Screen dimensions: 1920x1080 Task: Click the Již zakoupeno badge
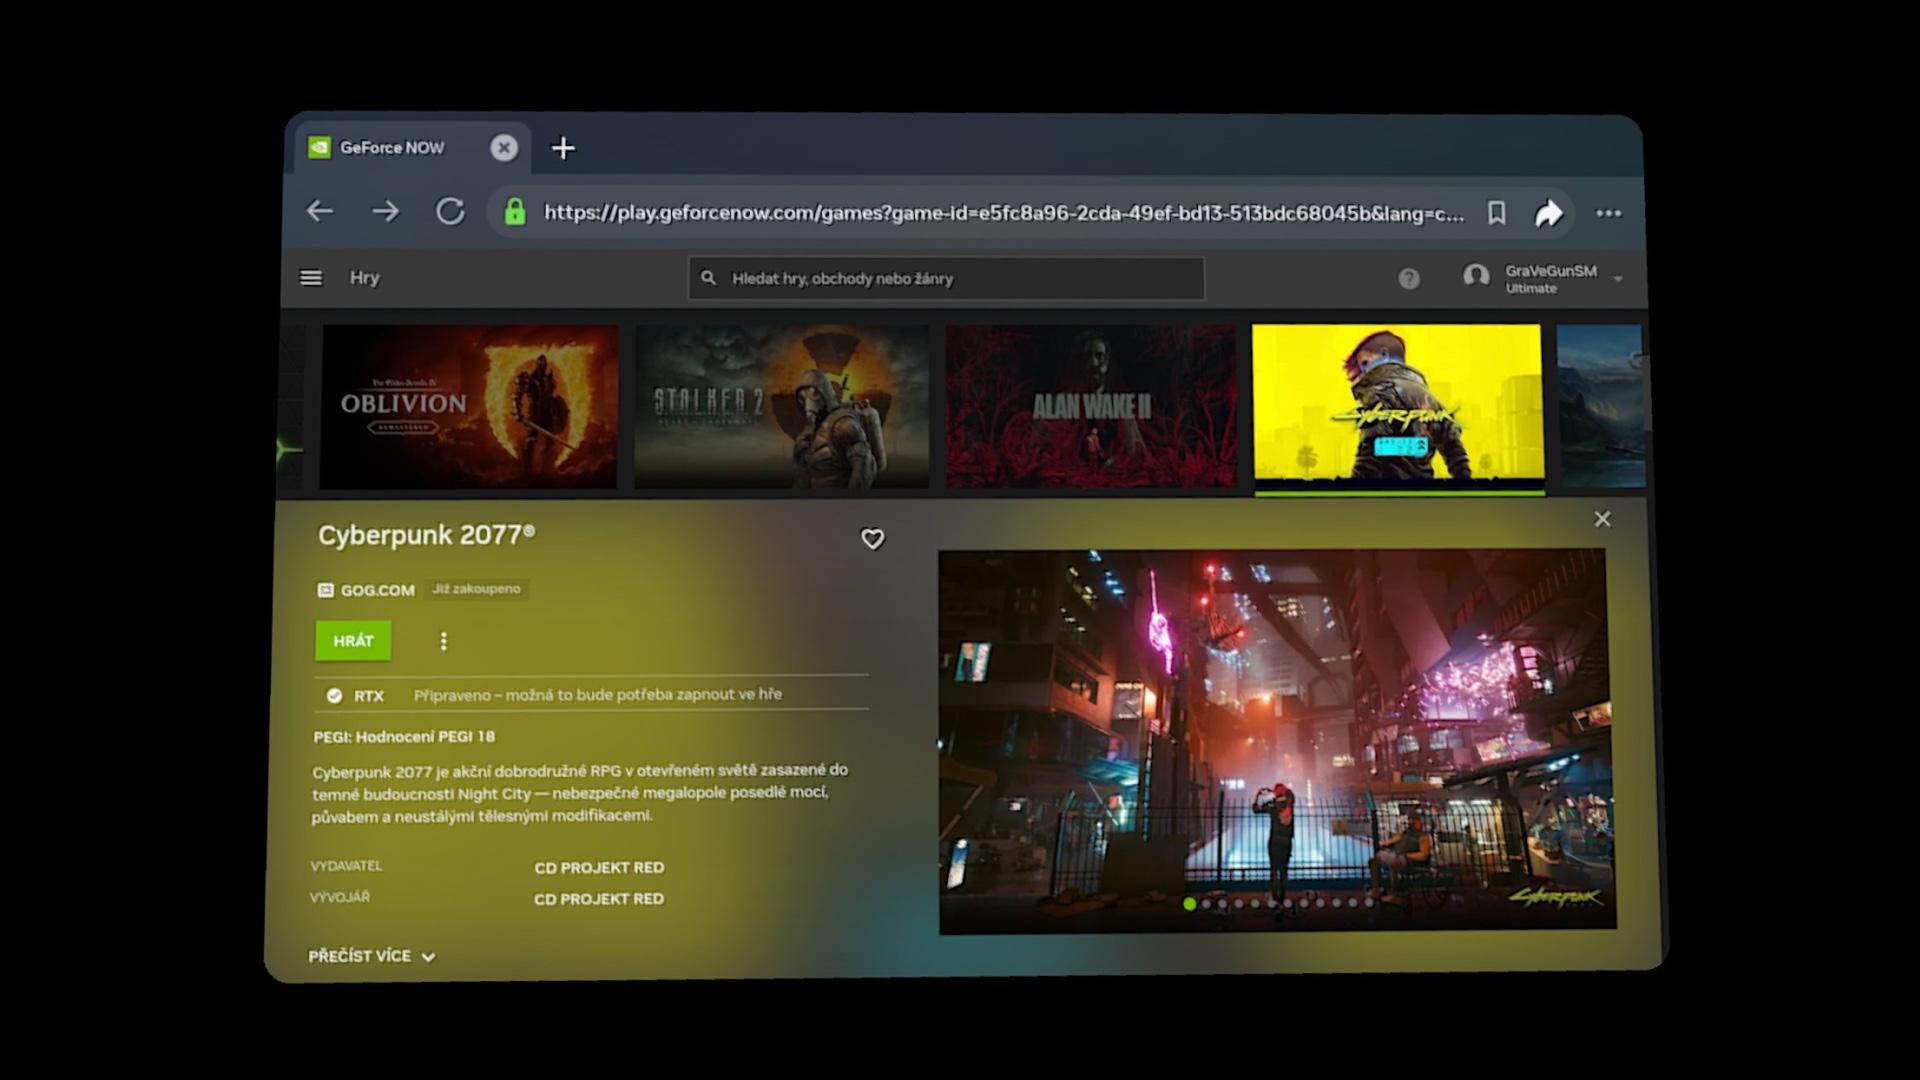point(476,589)
